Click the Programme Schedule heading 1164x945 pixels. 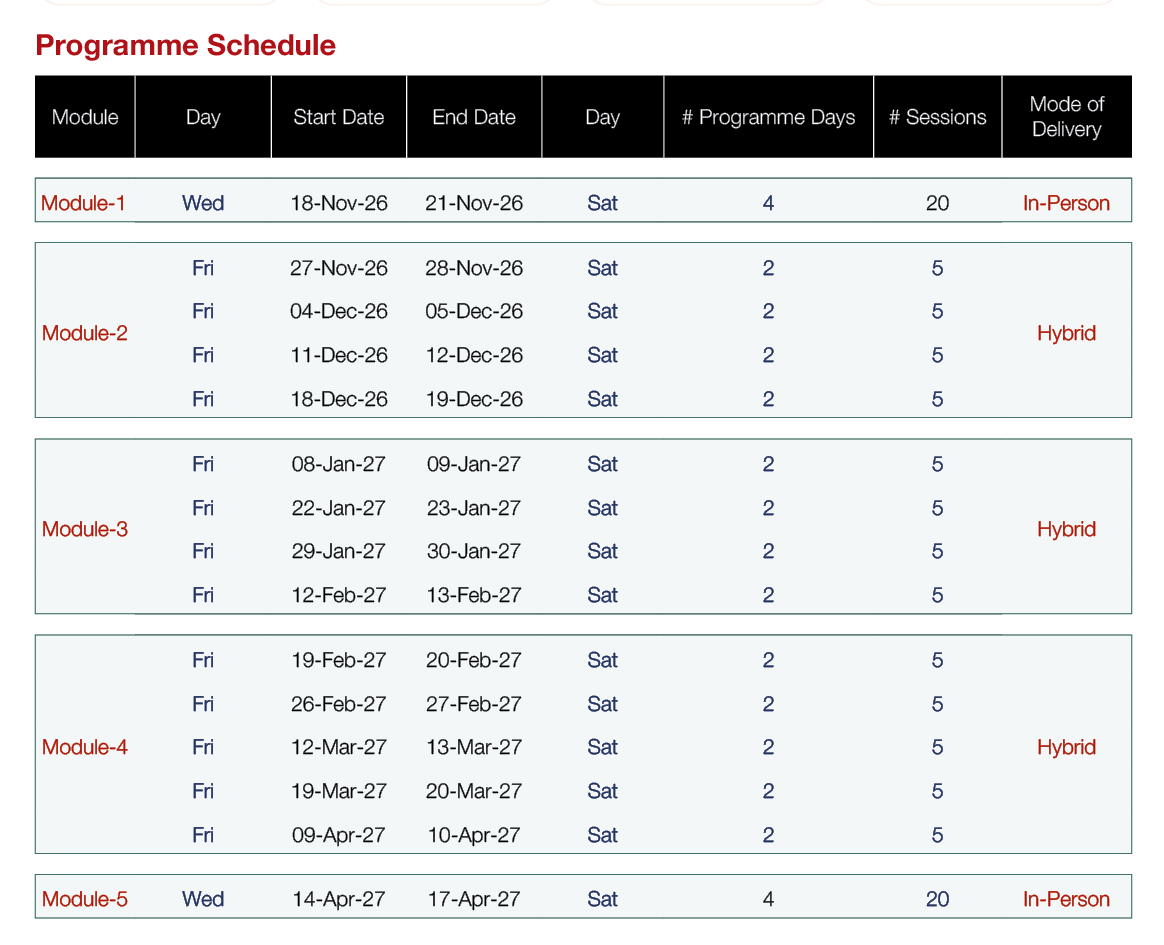pyautogui.click(x=186, y=45)
